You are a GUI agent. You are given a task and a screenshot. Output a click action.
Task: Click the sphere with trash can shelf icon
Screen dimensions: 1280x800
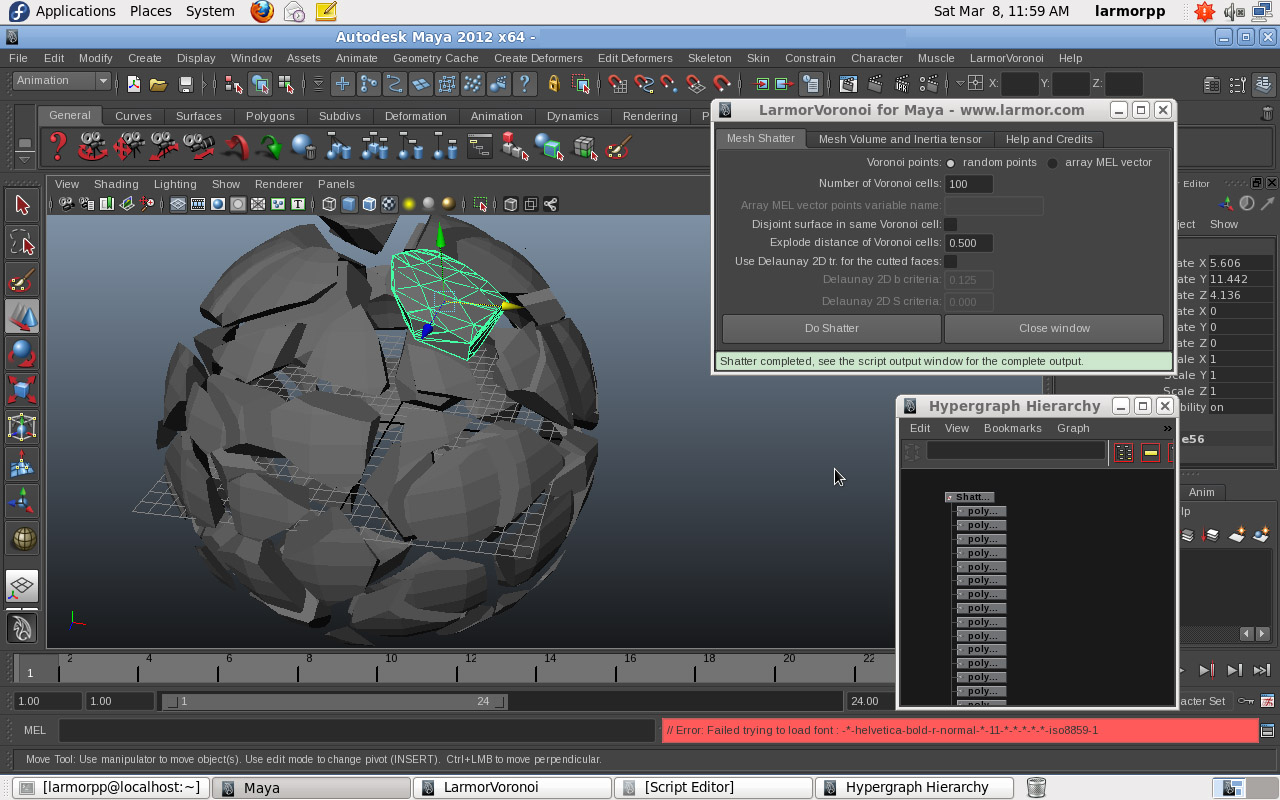pyautogui.click(x=303, y=148)
